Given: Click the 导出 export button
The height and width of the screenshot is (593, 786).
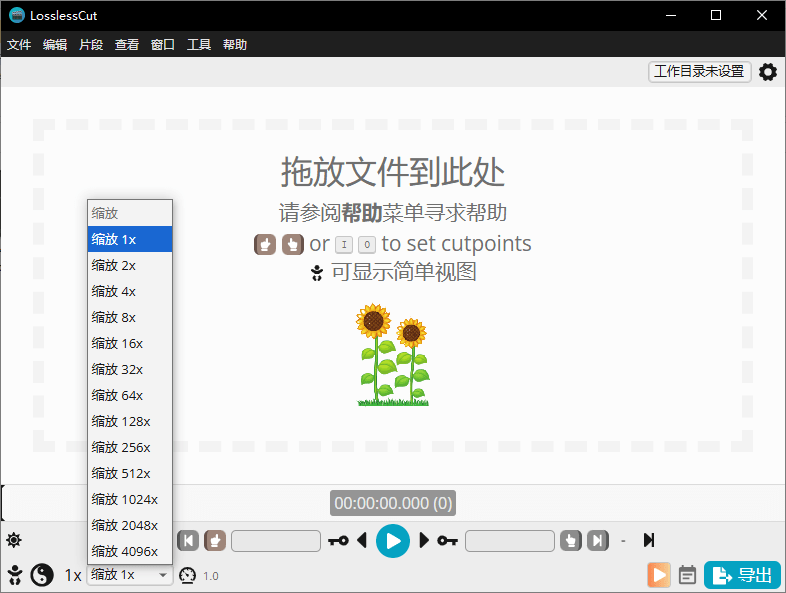Looking at the screenshot, I should click(742, 575).
